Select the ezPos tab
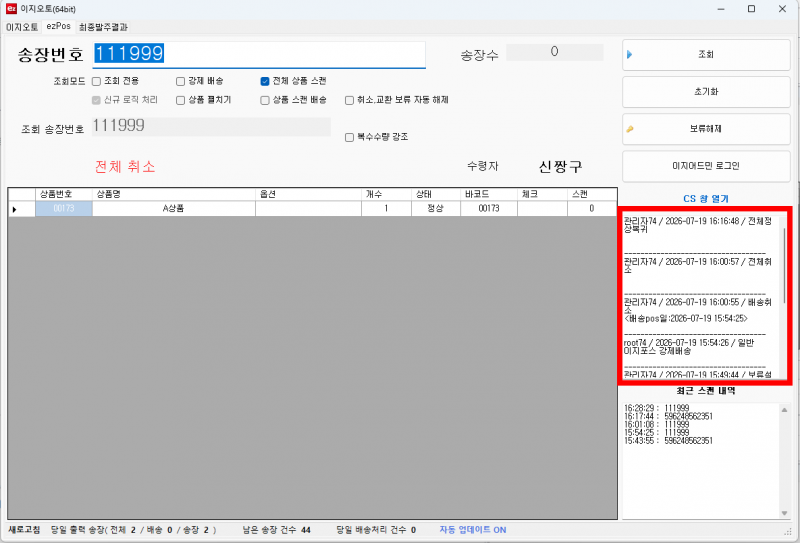The width and height of the screenshot is (800, 543). [x=59, y=26]
